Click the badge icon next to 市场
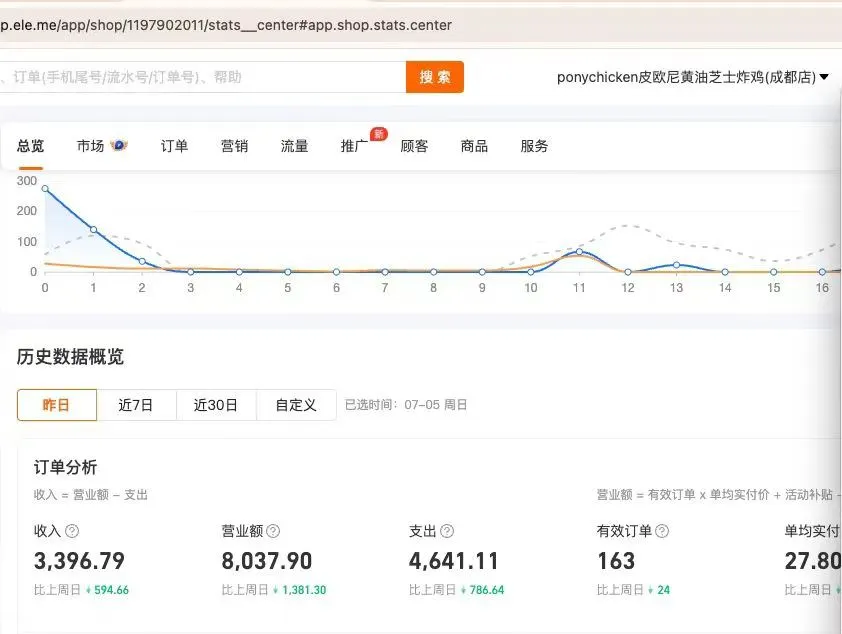Viewport: 842px width, 634px height. (x=118, y=145)
